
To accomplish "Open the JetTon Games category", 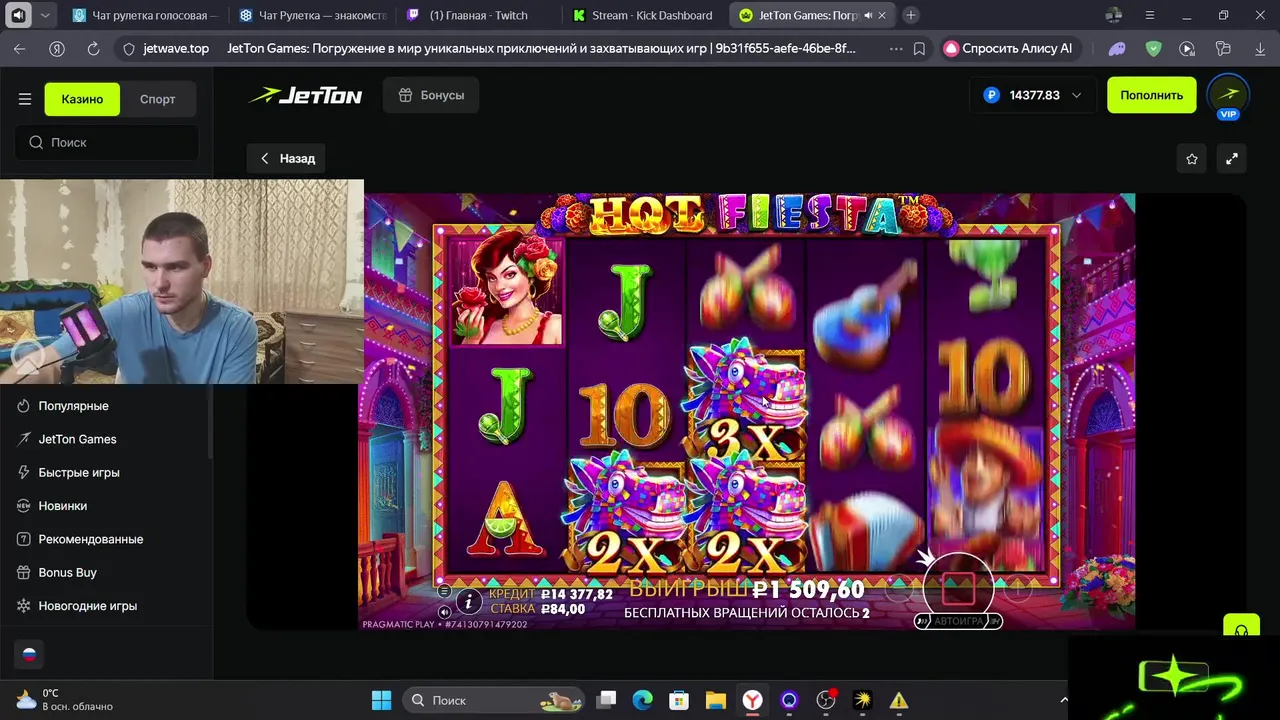I will (77, 439).
